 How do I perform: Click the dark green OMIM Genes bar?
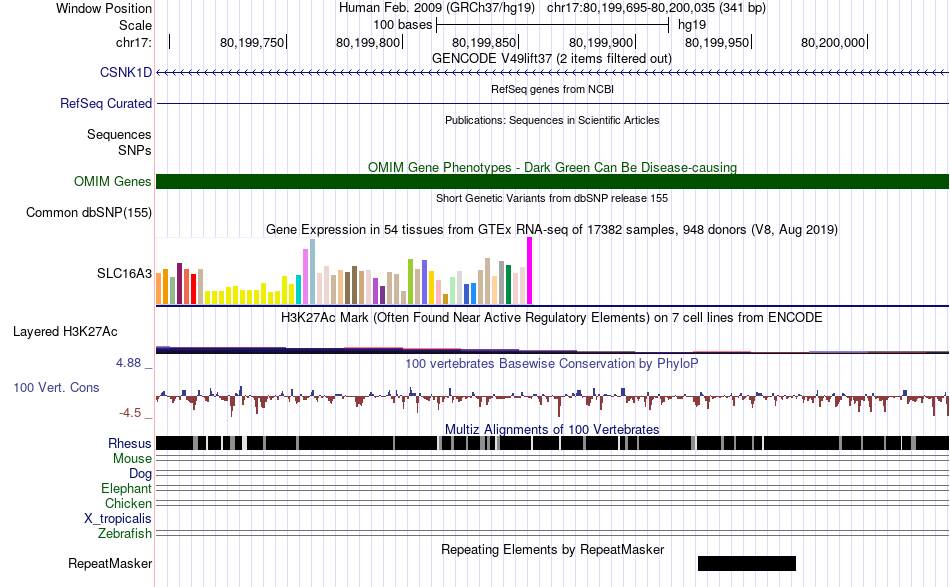pos(552,181)
